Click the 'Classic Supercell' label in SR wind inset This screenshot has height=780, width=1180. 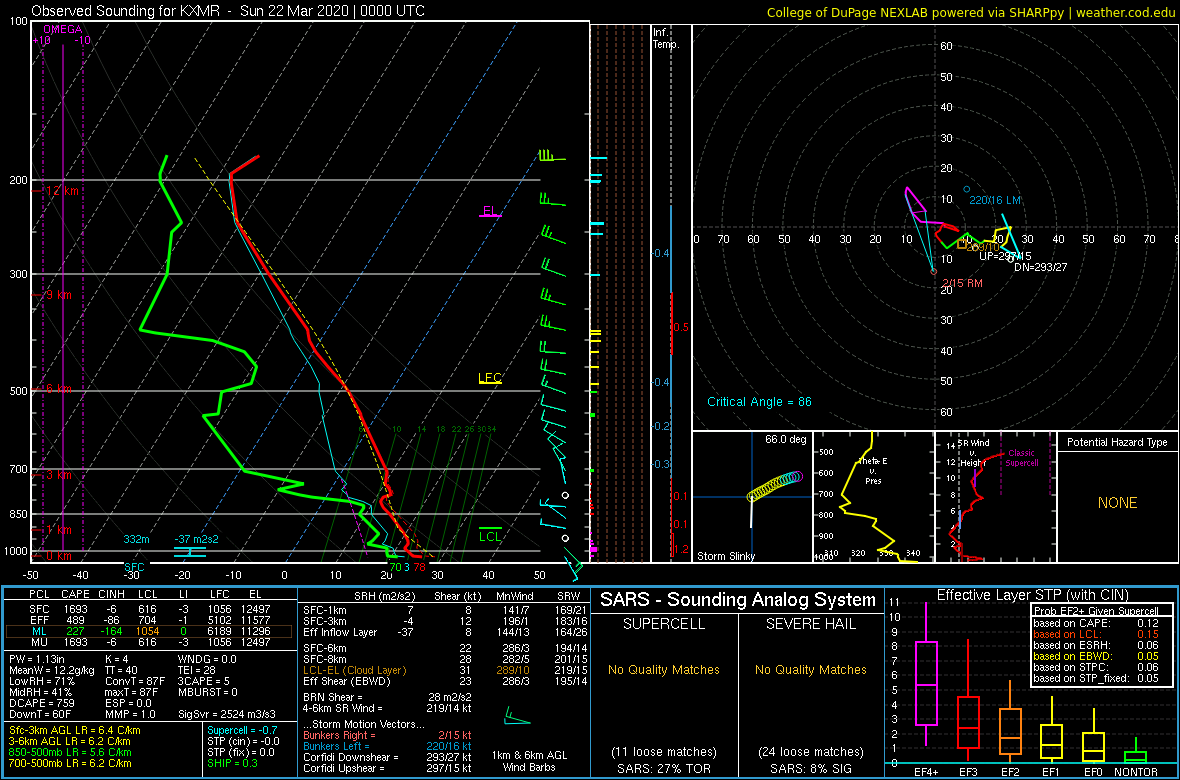pos(1022,458)
